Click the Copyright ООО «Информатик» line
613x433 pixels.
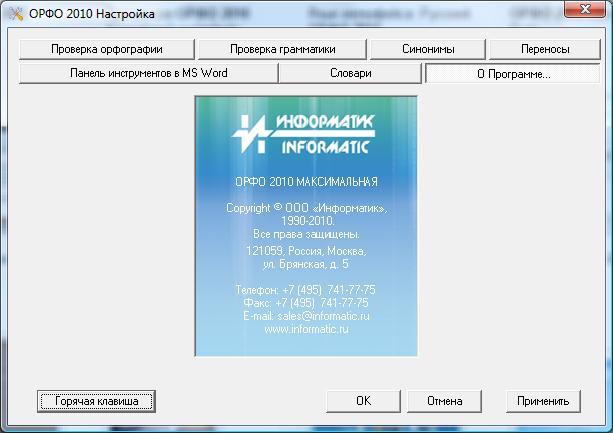(x=306, y=208)
